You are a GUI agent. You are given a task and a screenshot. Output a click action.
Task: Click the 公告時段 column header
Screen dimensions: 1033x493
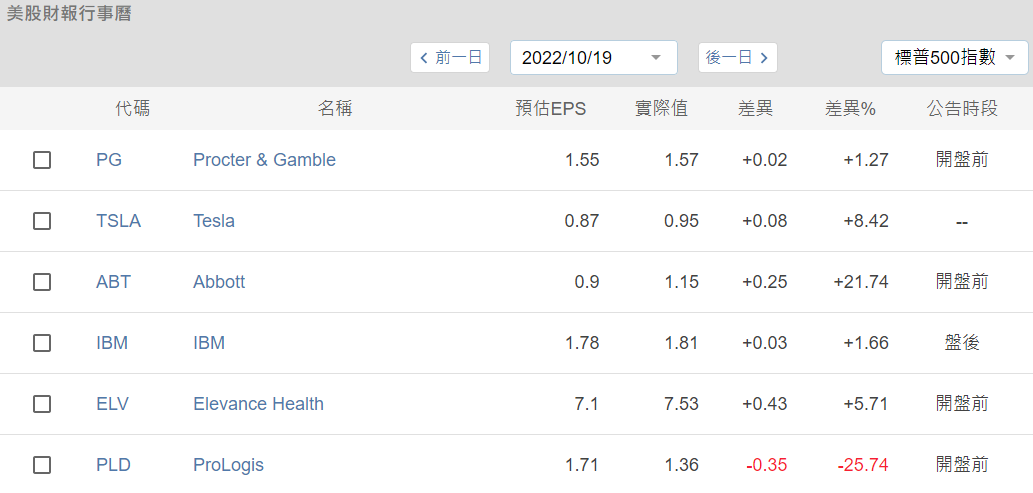coord(962,109)
